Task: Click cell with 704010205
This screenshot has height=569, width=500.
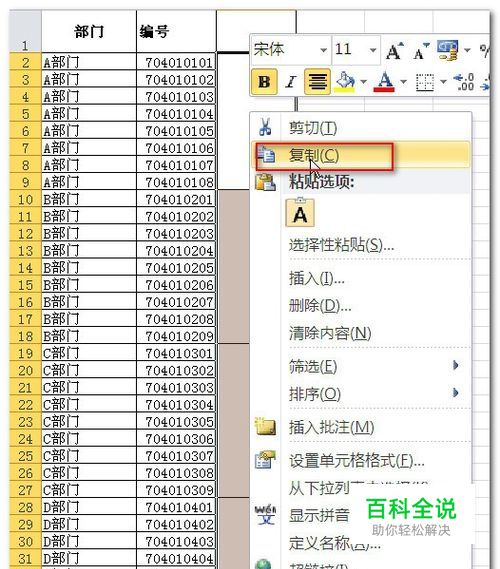Action: coord(176,268)
